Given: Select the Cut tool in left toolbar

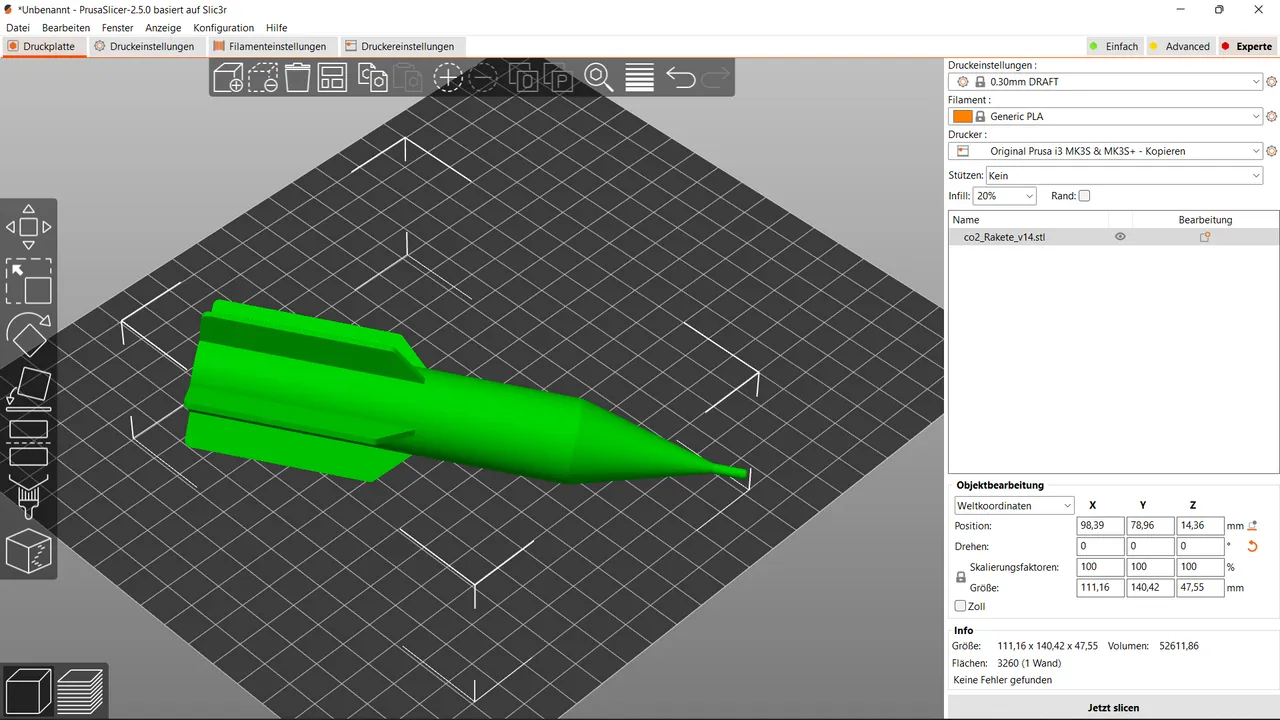Looking at the screenshot, I should pyautogui.click(x=28, y=442).
